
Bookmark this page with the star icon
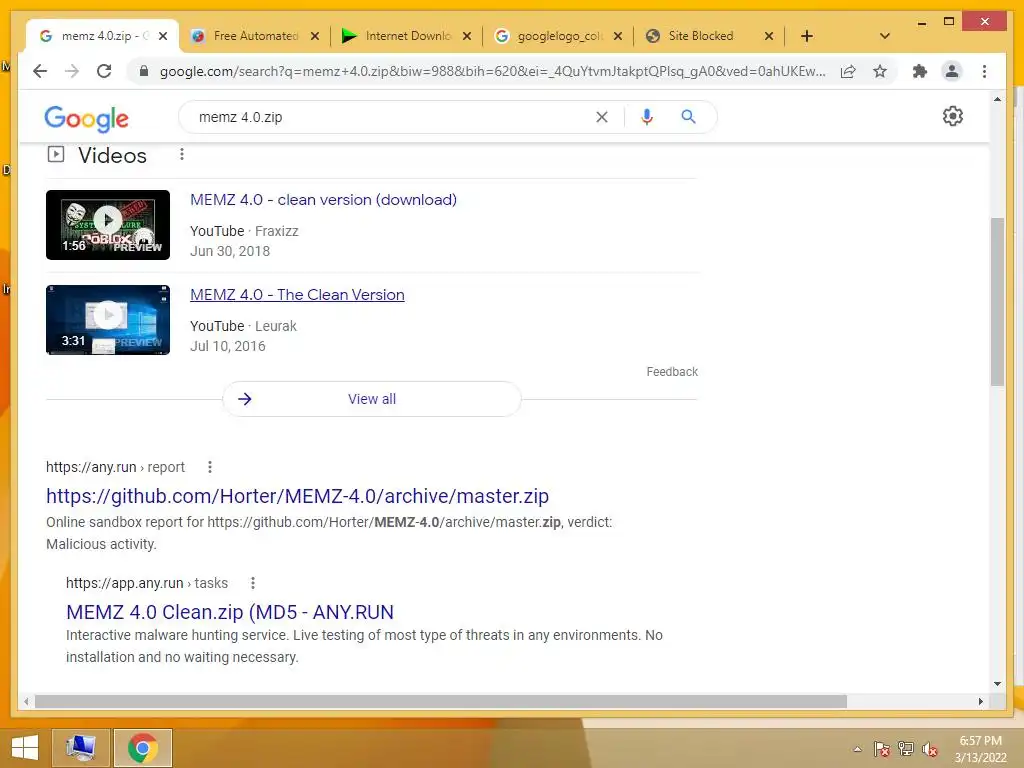point(880,71)
